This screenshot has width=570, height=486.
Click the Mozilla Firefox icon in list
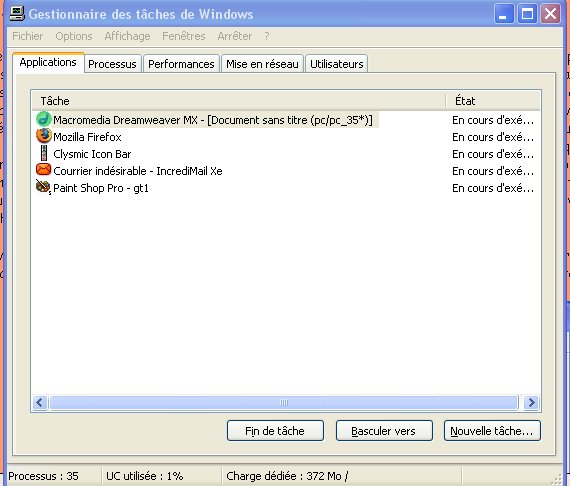(44, 136)
